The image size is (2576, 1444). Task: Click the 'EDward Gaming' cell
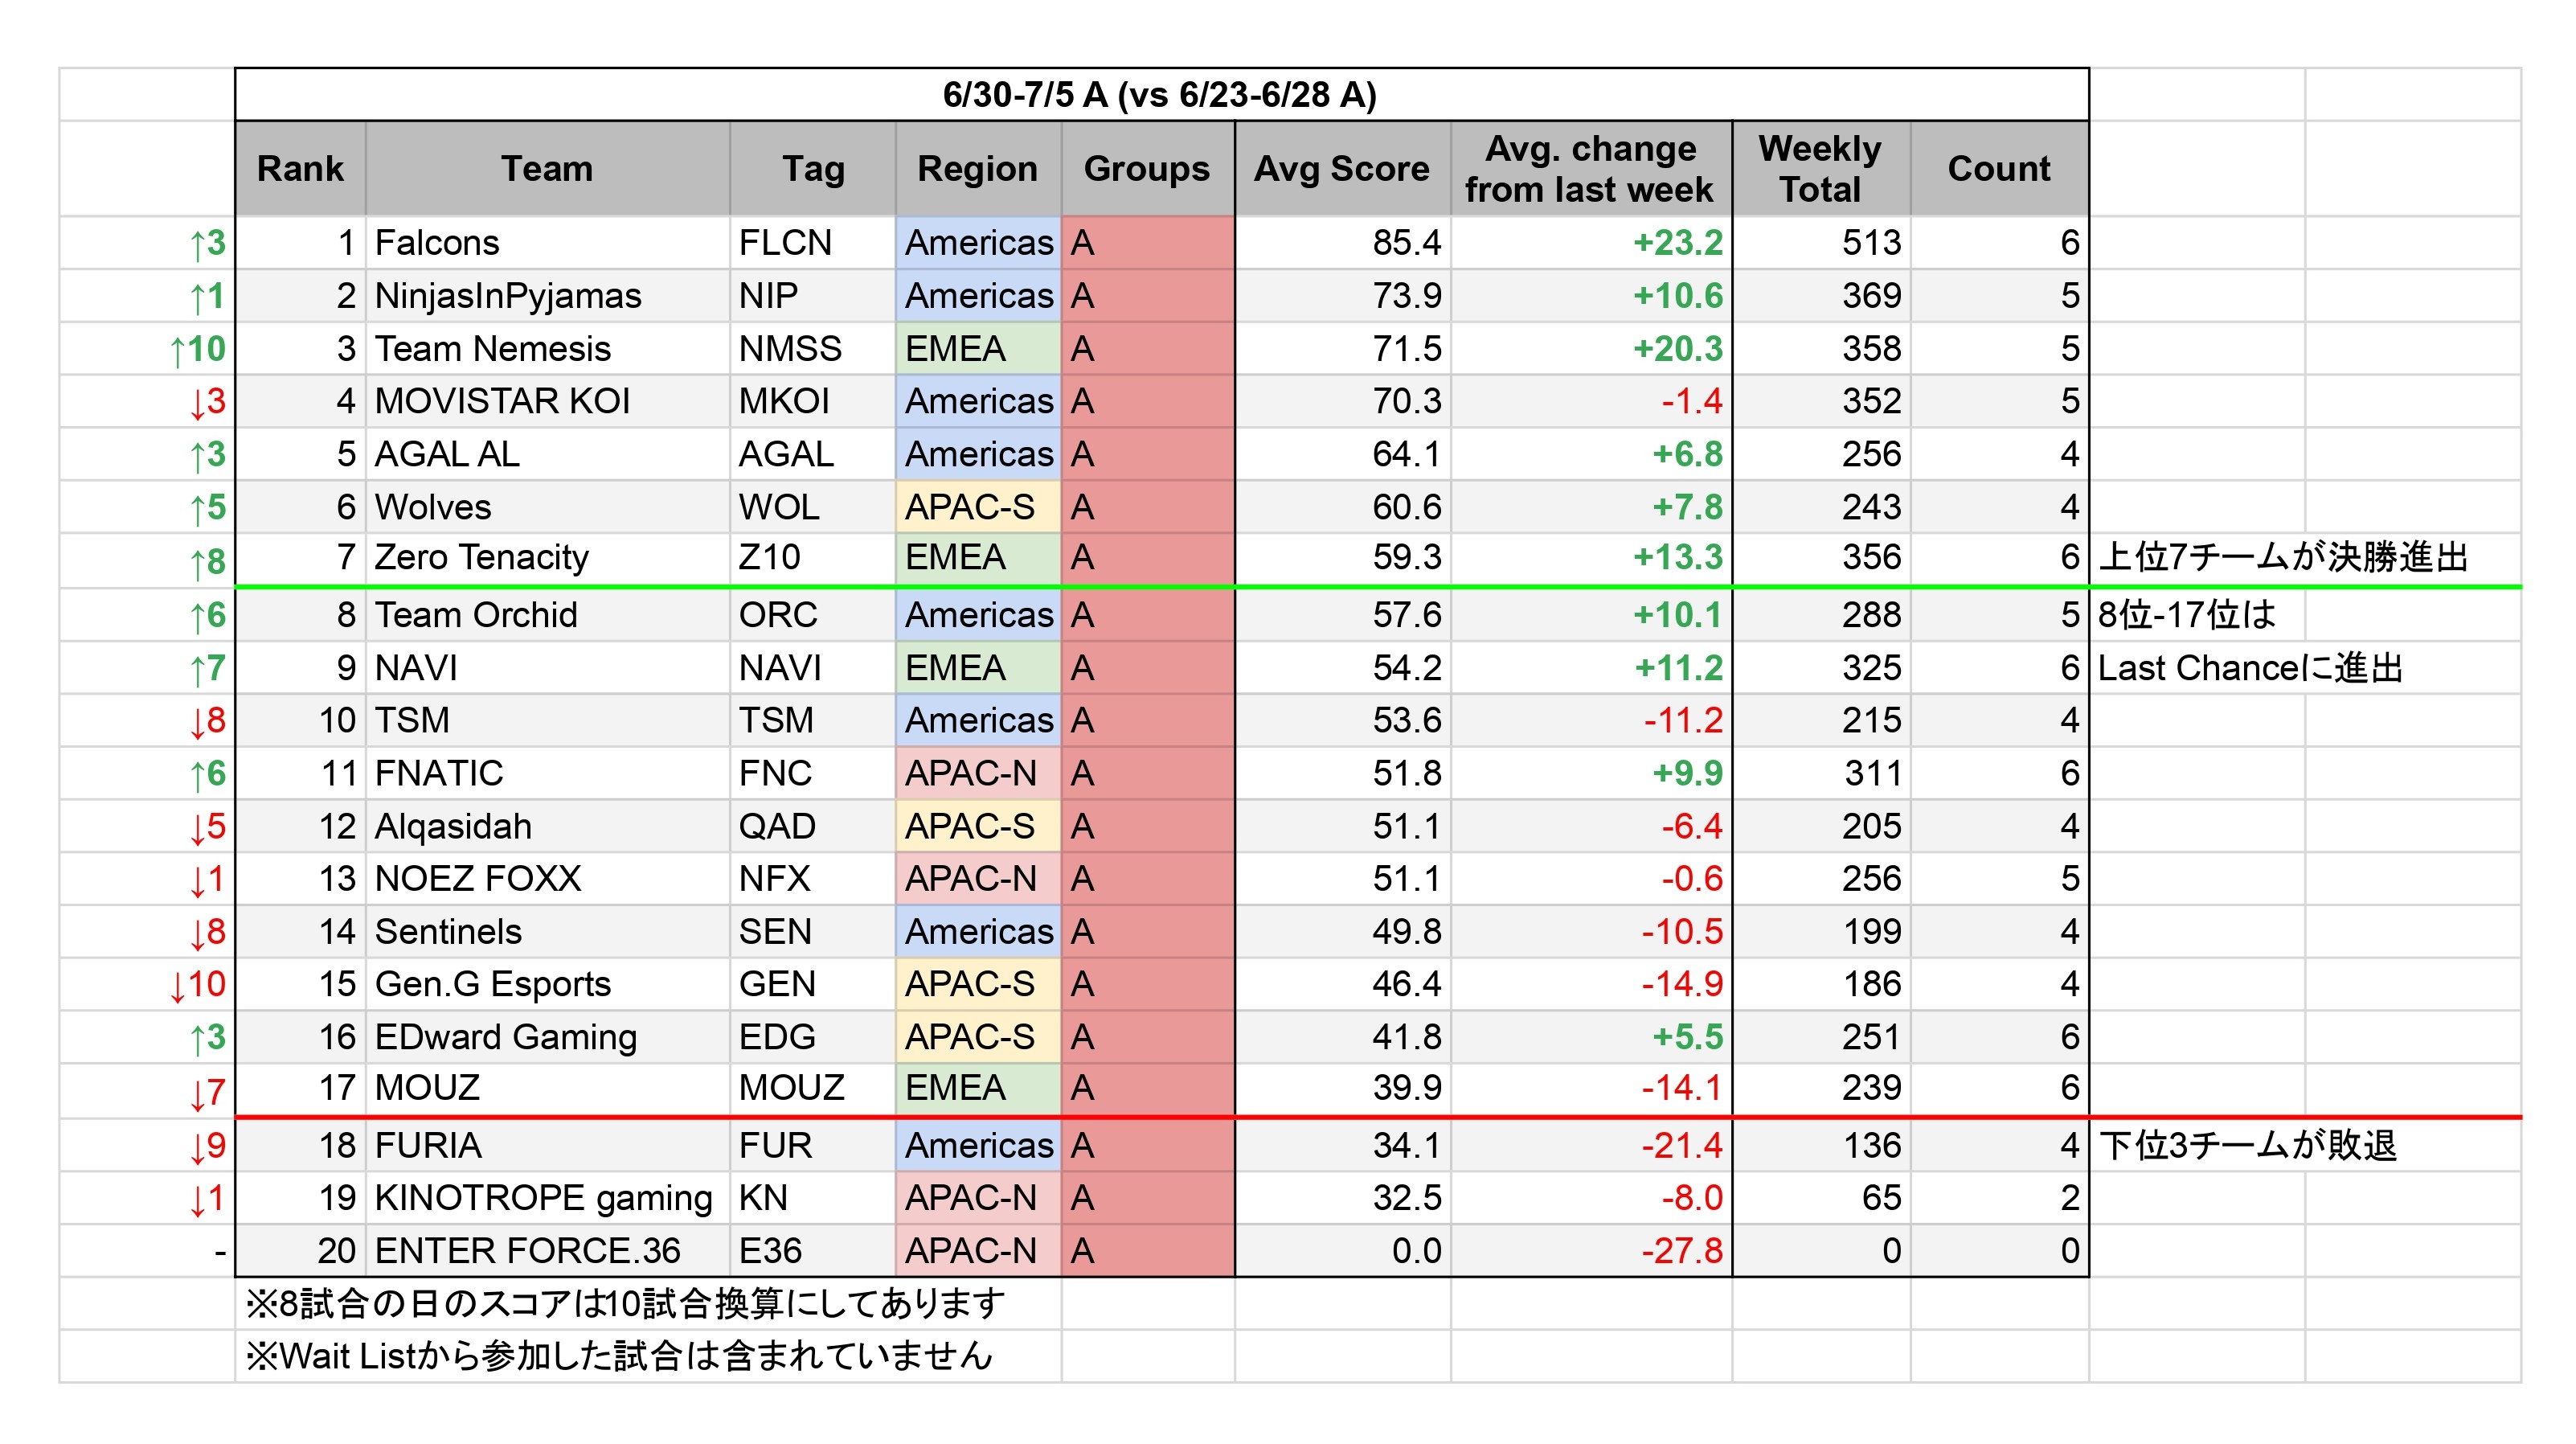pos(547,1037)
